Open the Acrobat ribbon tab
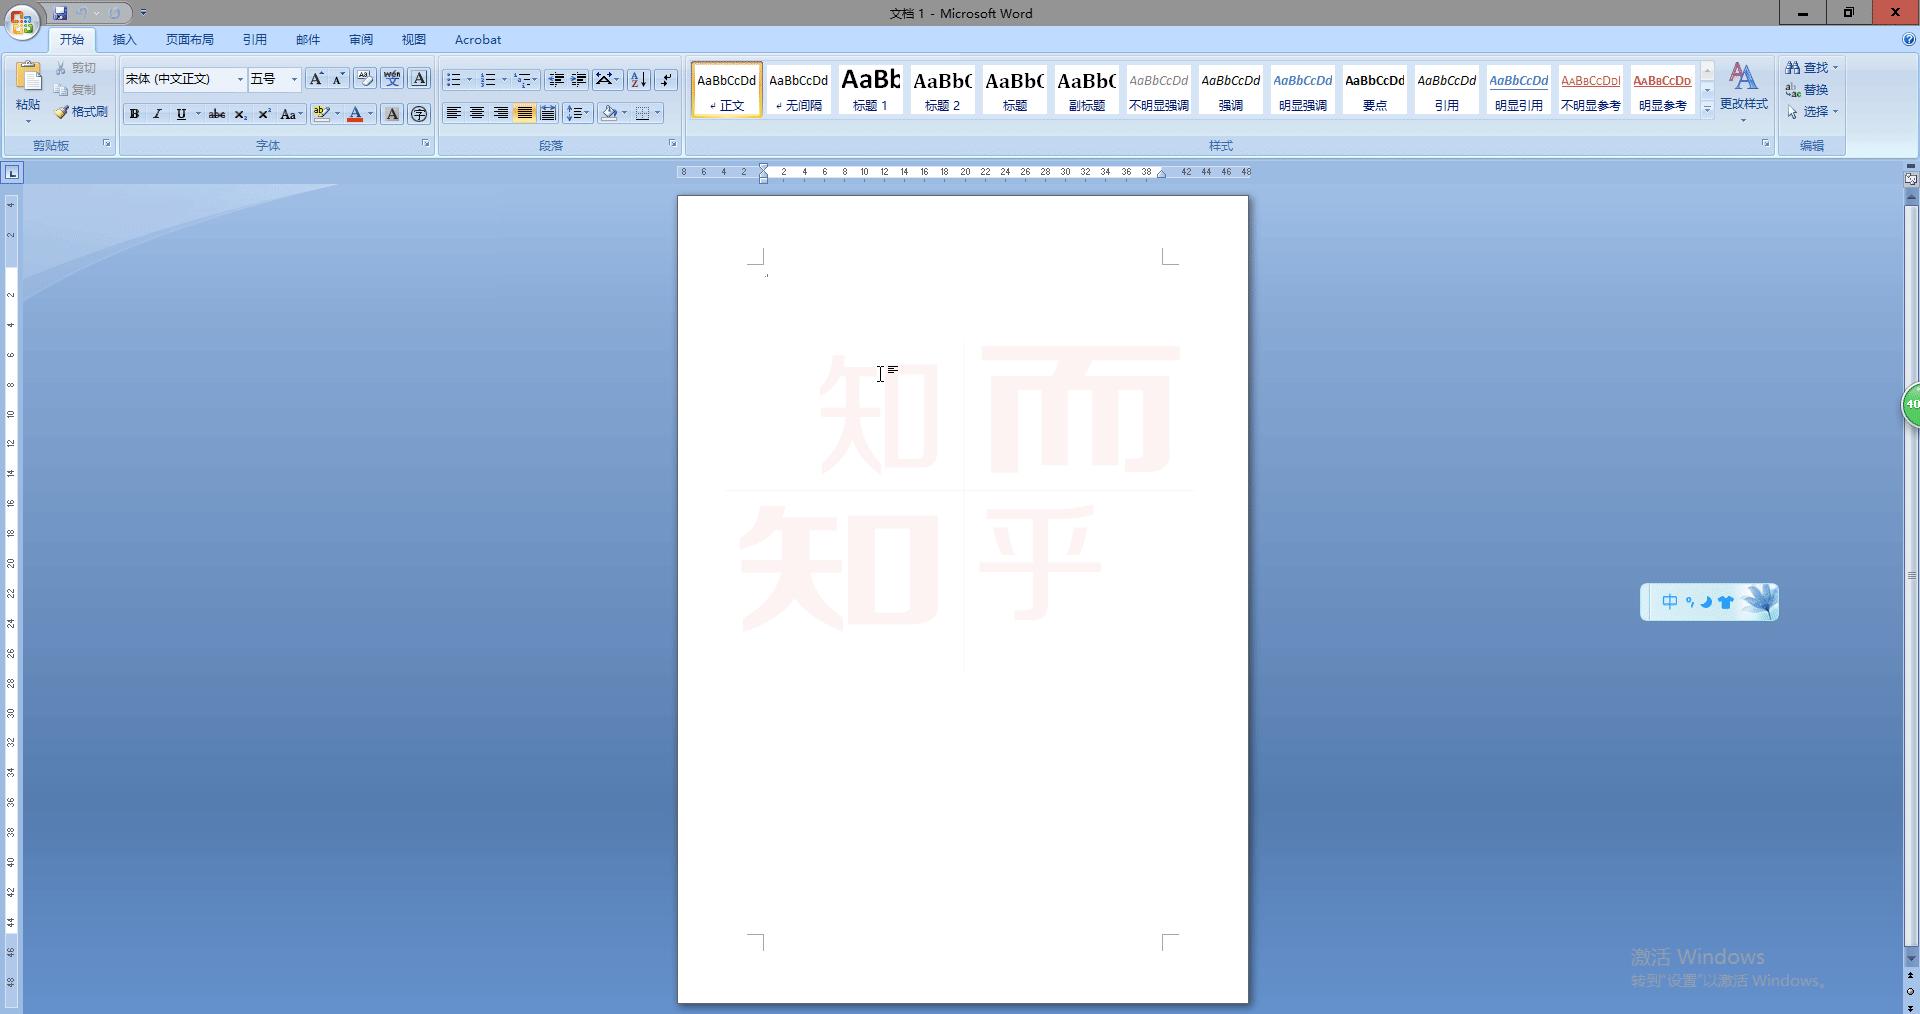This screenshot has height=1014, width=1920. (x=477, y=39)
